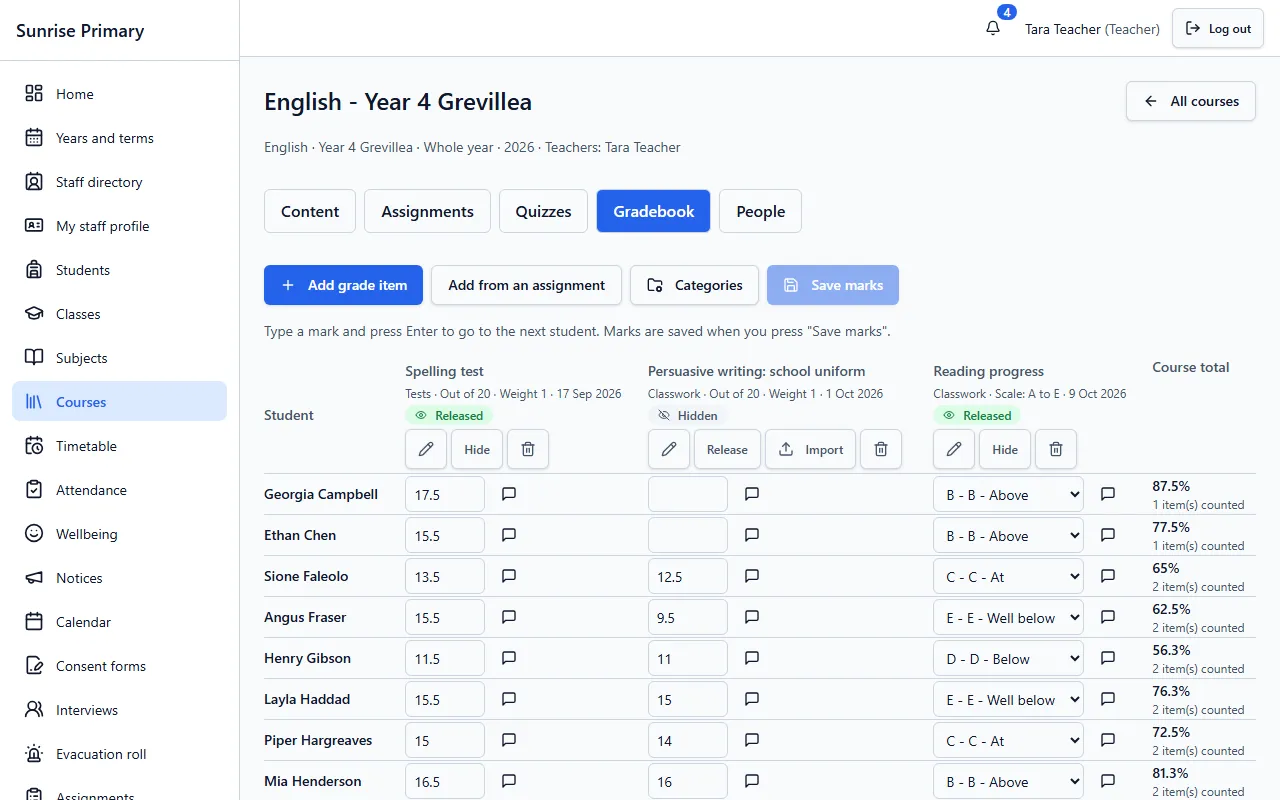Viewport: 1280px width, 800px height.
Task: Open comment for Sione Faleolo's spelling mark
Action: (x=509, y=576)
